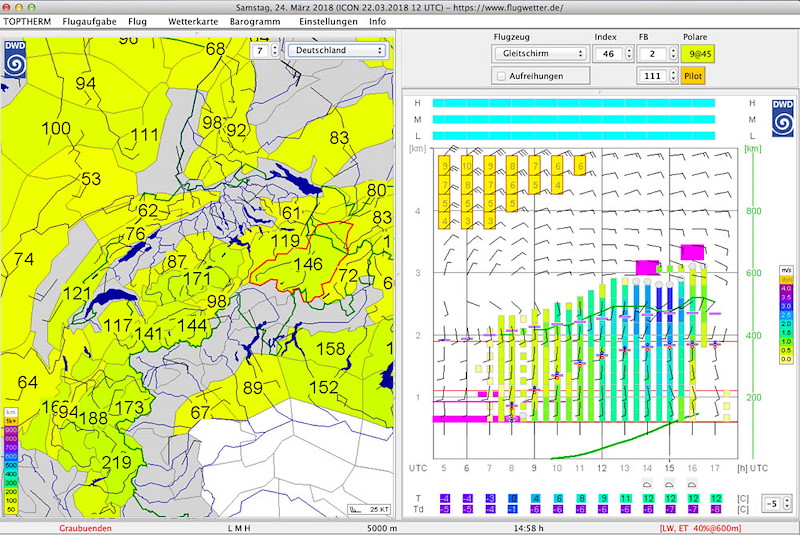Screen dimensions: 800x535
Task: Increase the 111 stepper value
Action: click(673, 72)
